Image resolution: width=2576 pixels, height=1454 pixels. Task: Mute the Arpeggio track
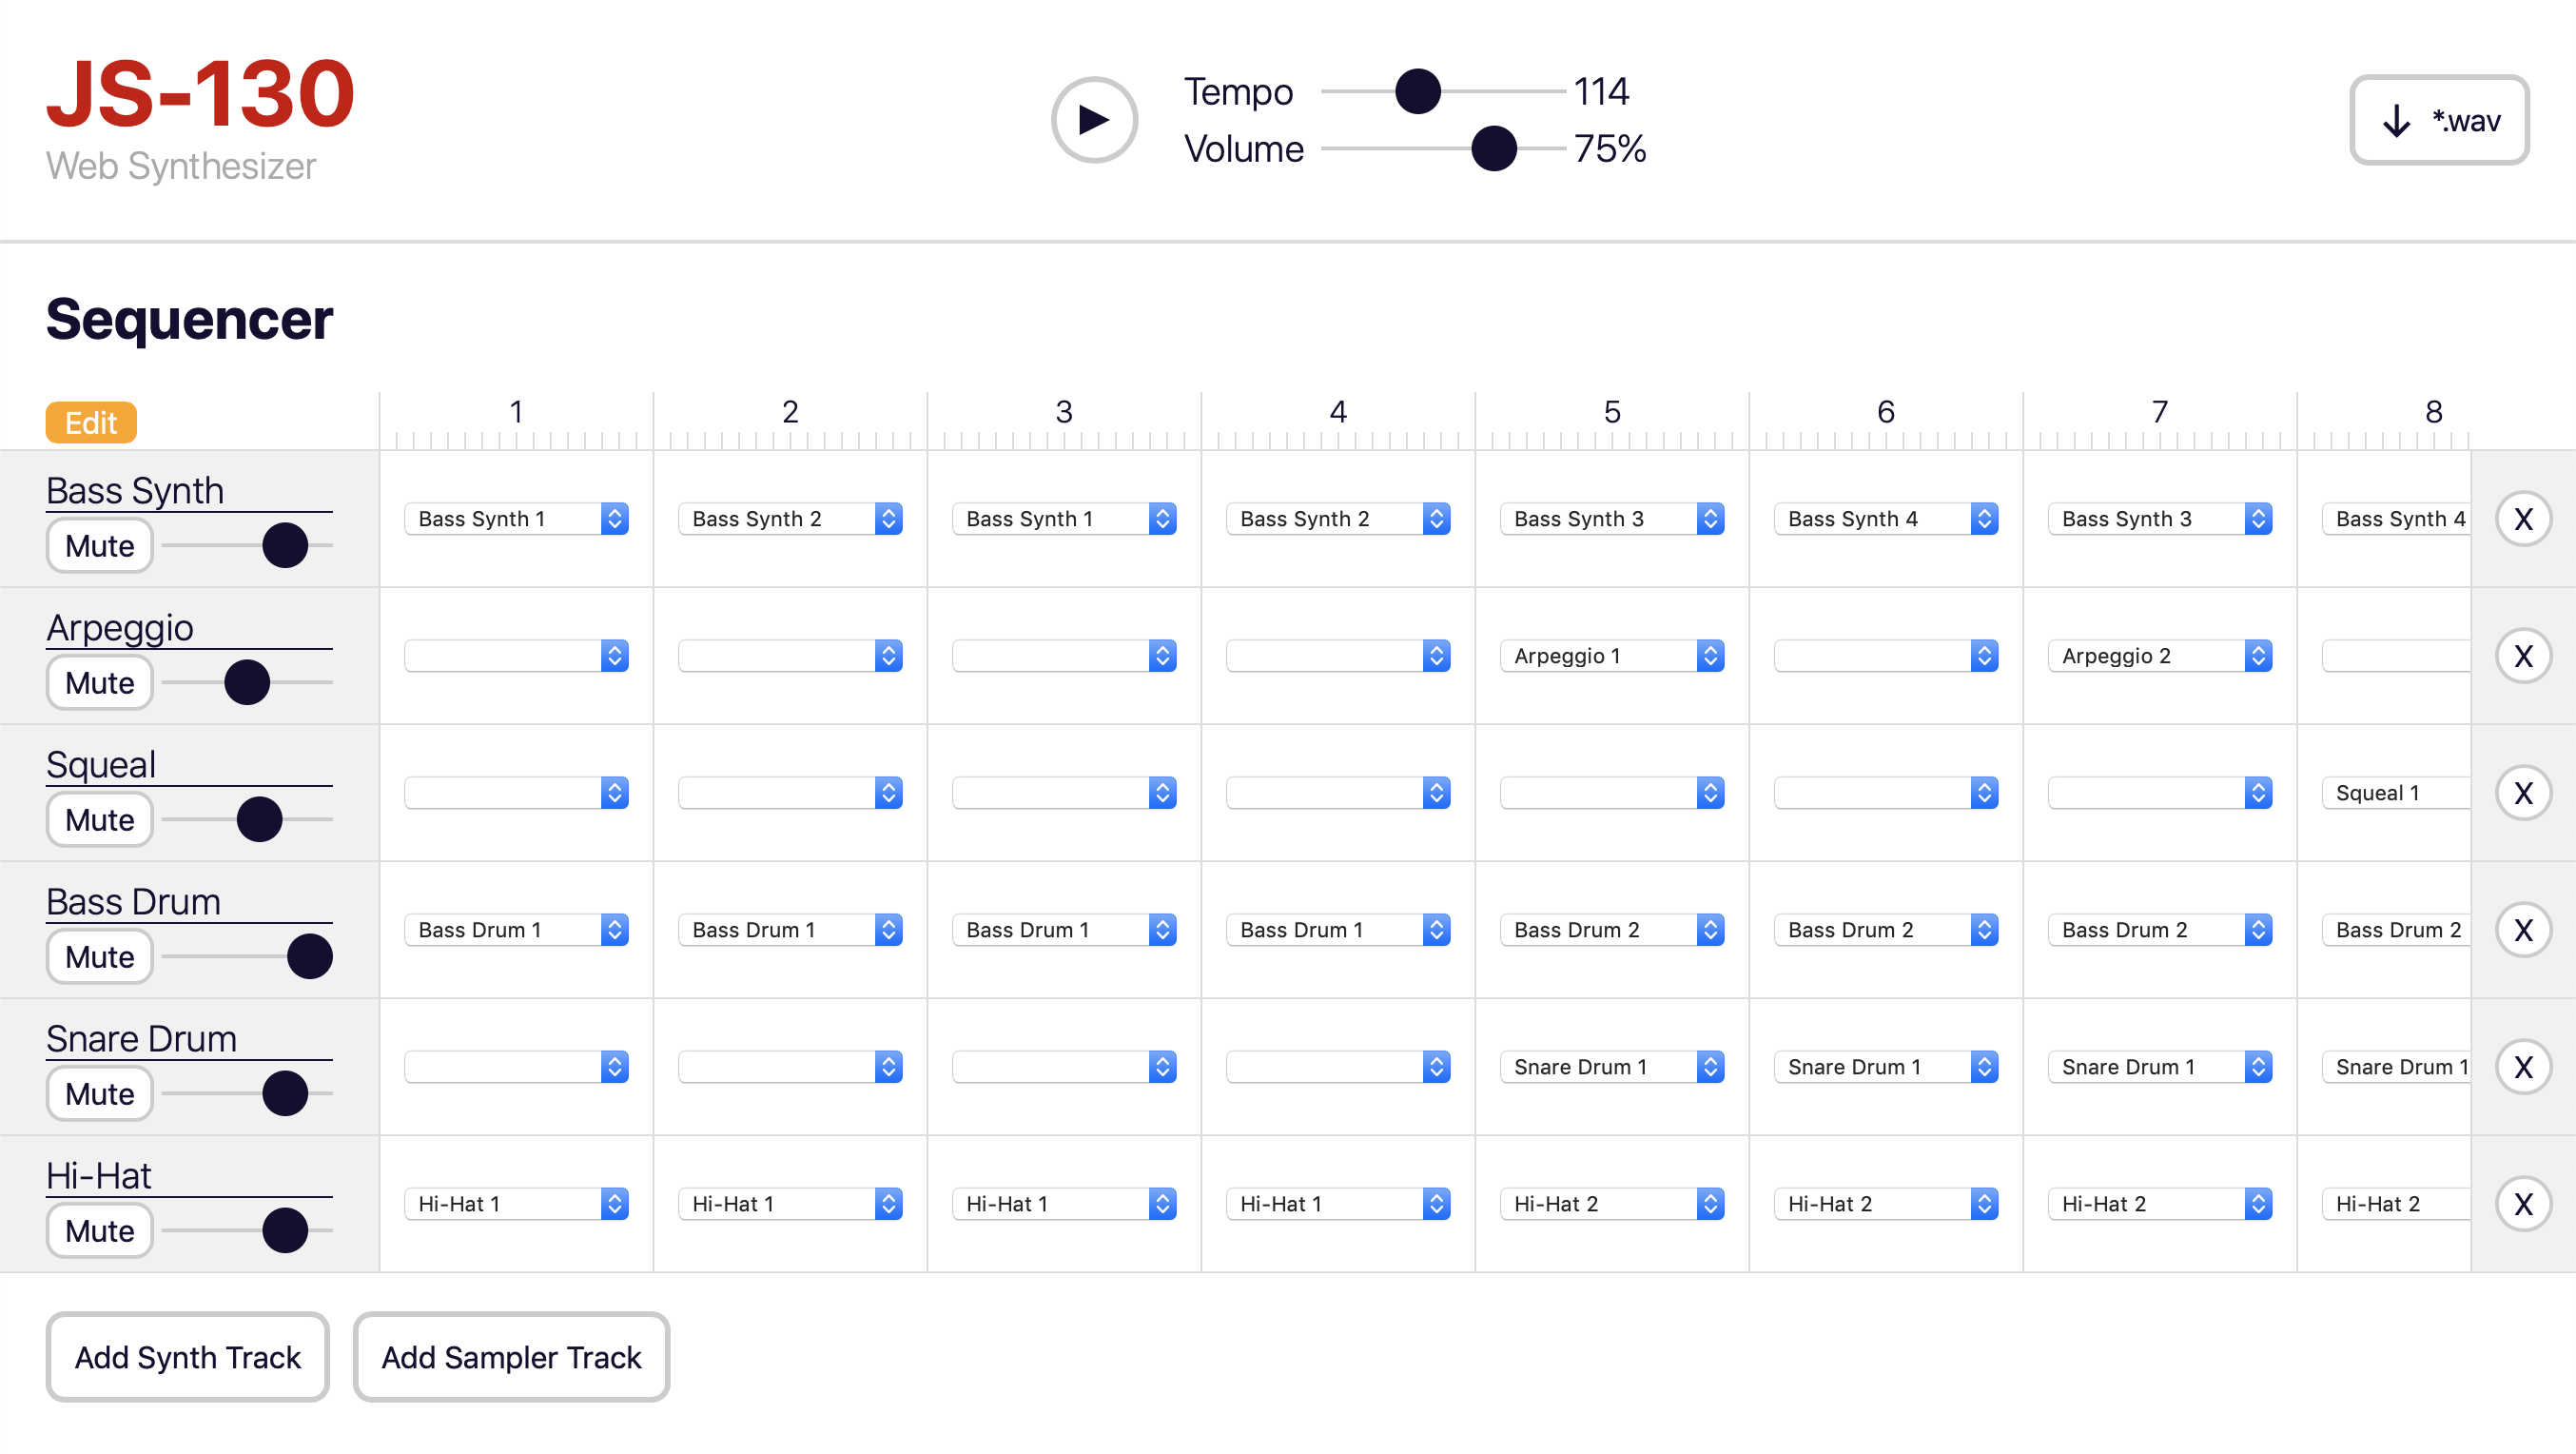click(99, 683)
